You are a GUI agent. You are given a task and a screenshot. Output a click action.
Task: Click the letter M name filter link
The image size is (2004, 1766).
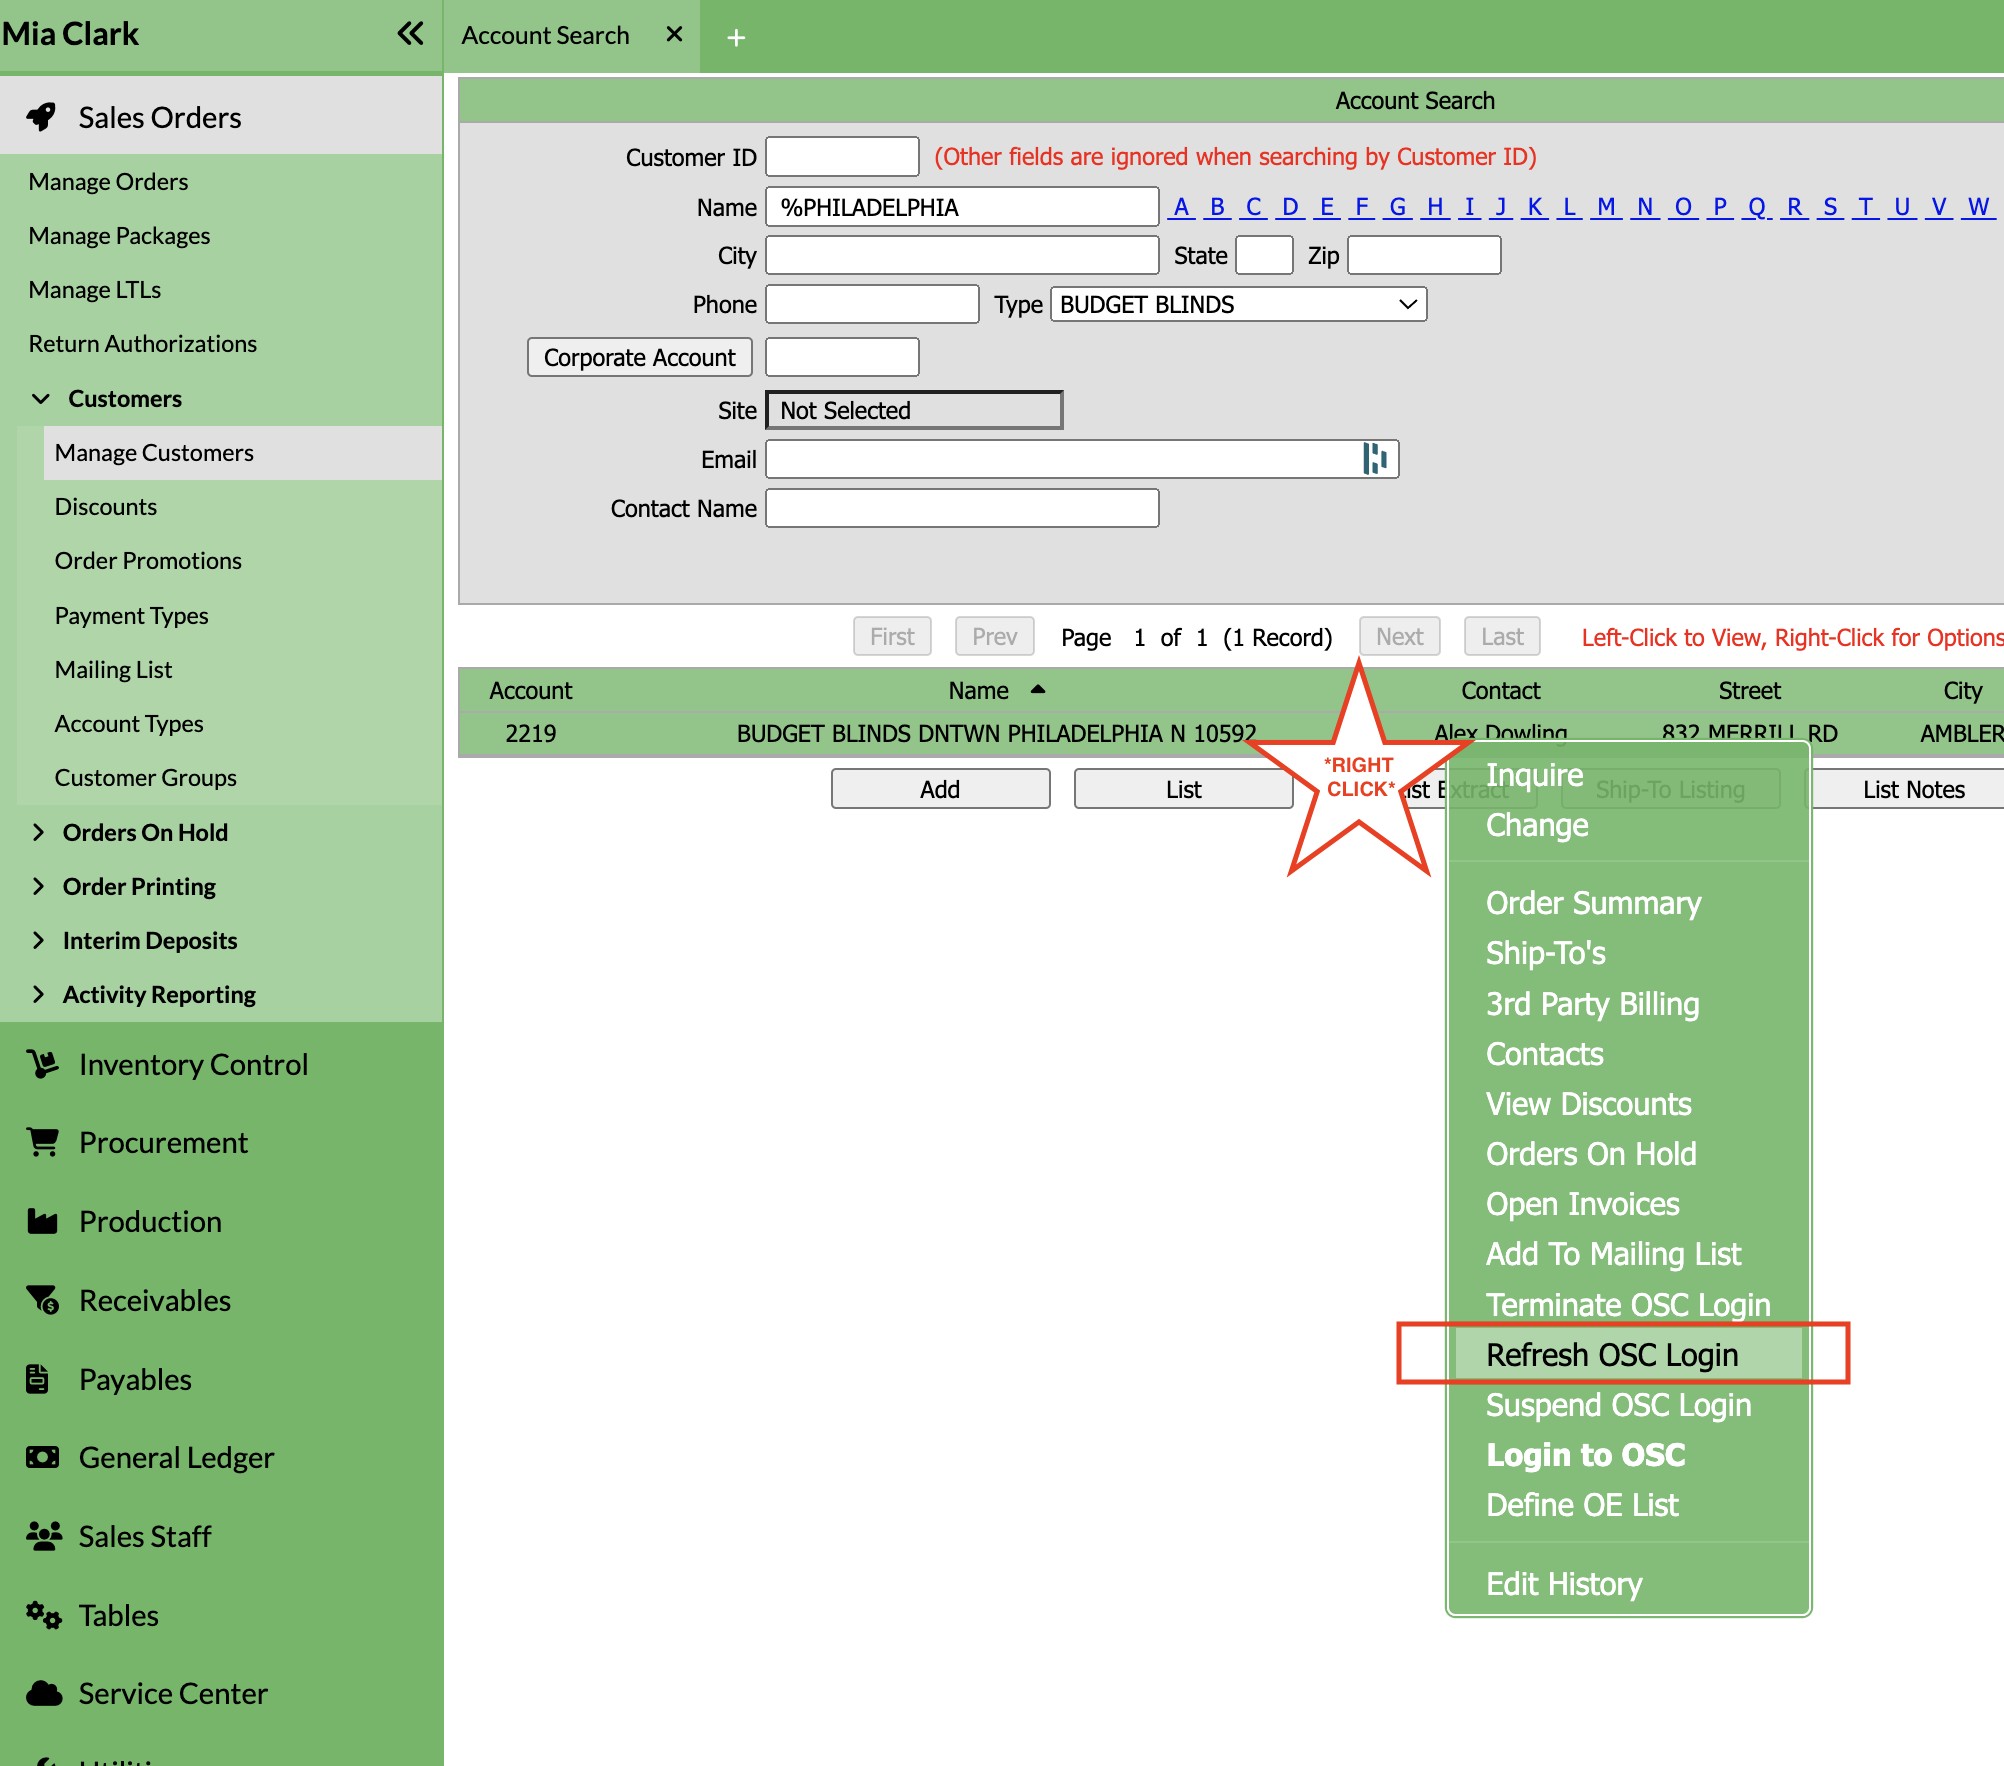(1606, 207)
